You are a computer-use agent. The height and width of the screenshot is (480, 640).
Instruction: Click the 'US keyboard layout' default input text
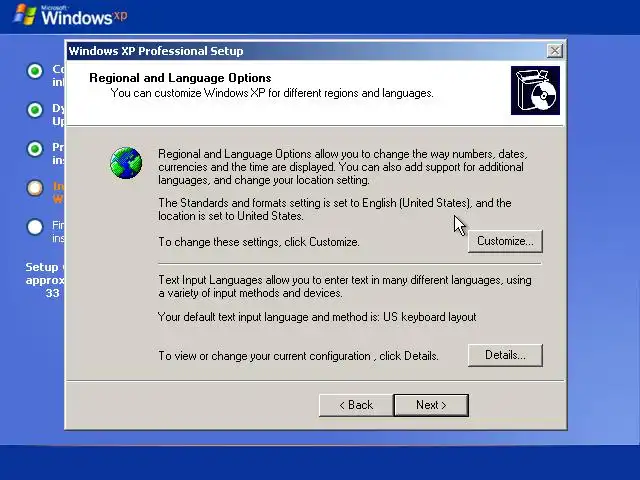[429, 317]
